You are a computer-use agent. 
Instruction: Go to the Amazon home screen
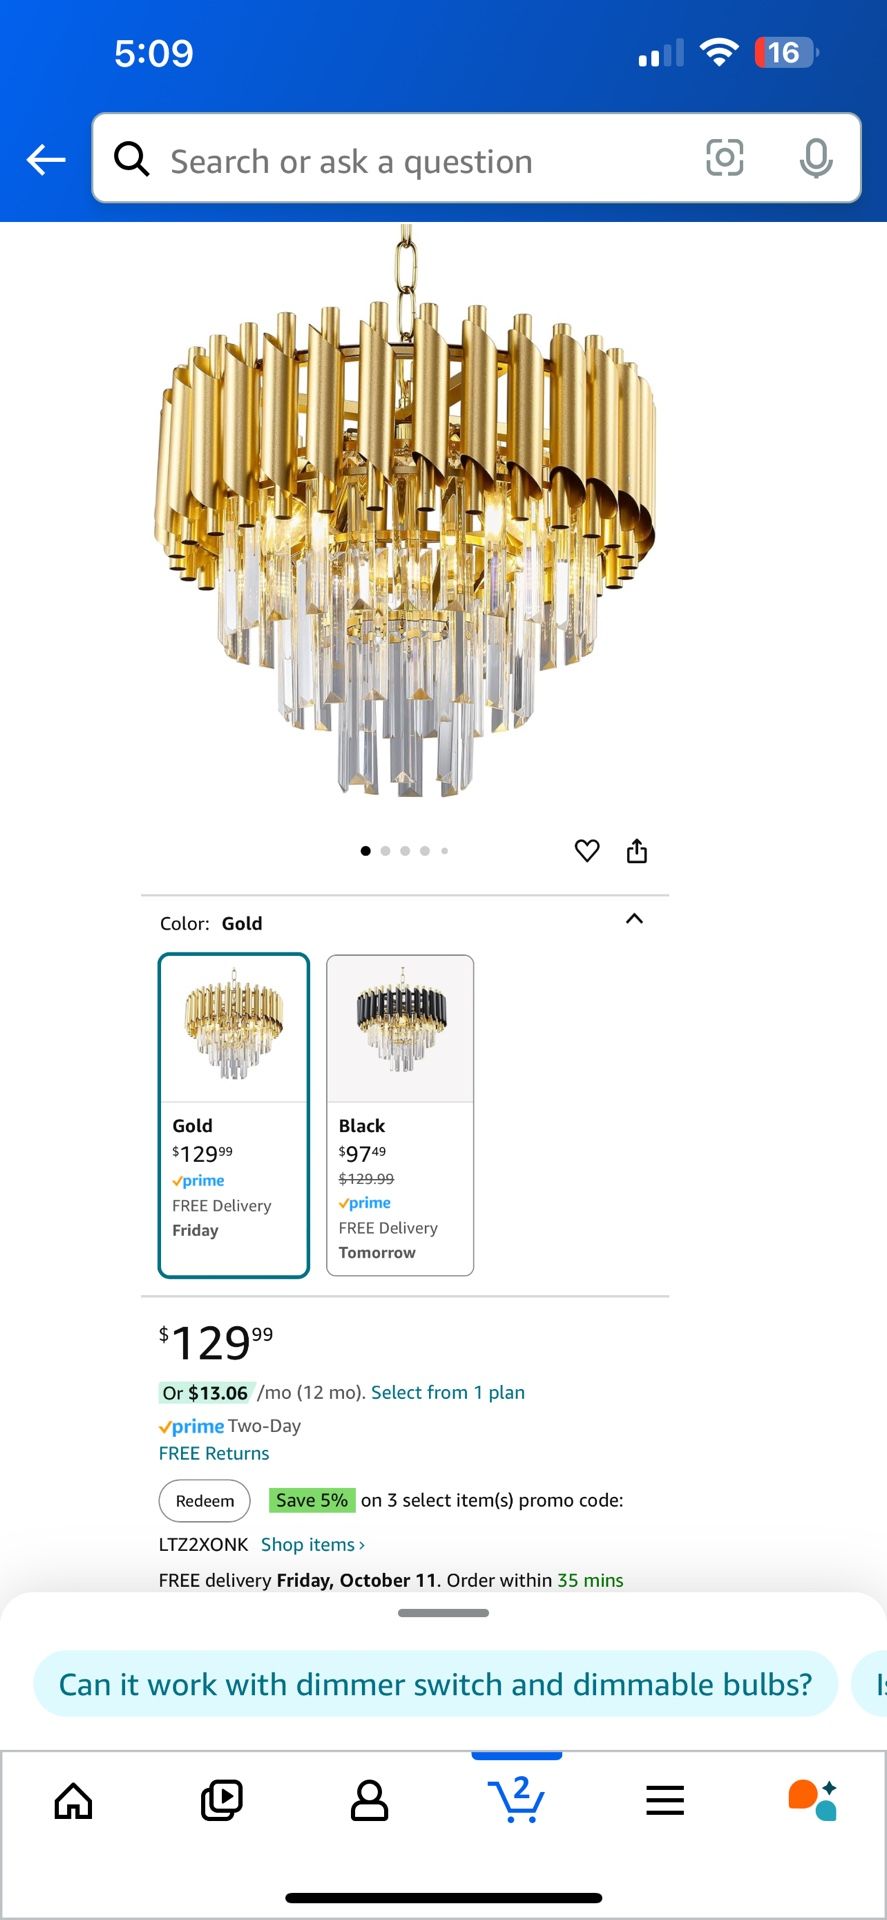click(71, 1800)
